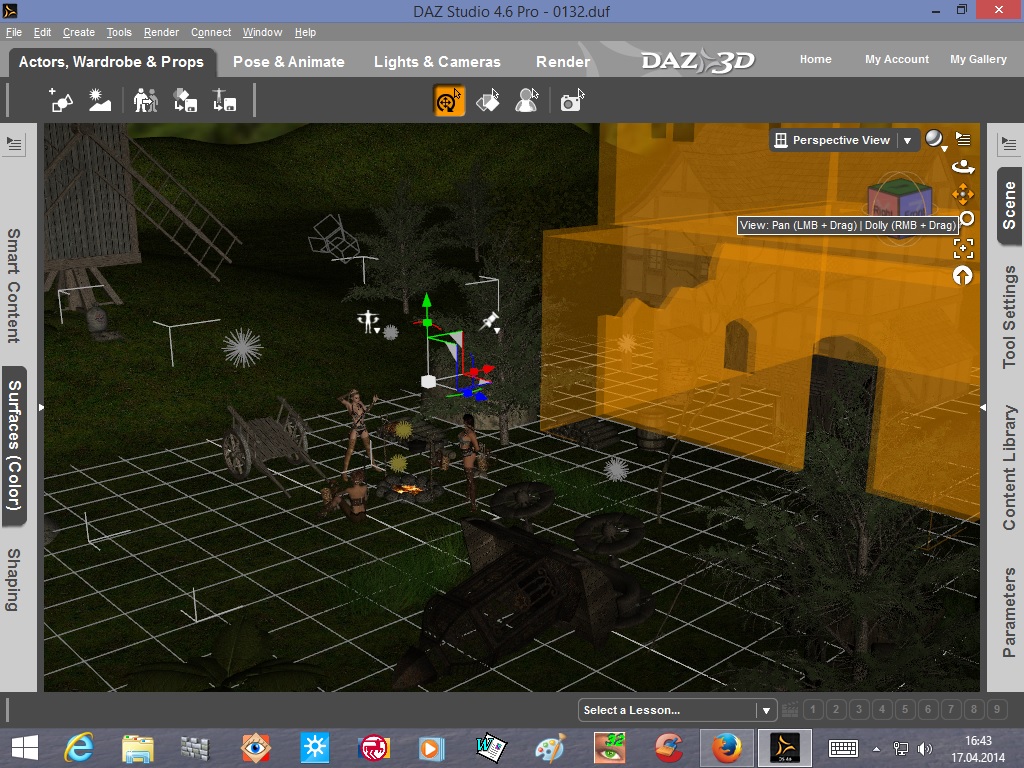This screenshot has width=1024, height=768.
Task: Click the lesson clapperboard icon
Action: (x=790, y=709)
